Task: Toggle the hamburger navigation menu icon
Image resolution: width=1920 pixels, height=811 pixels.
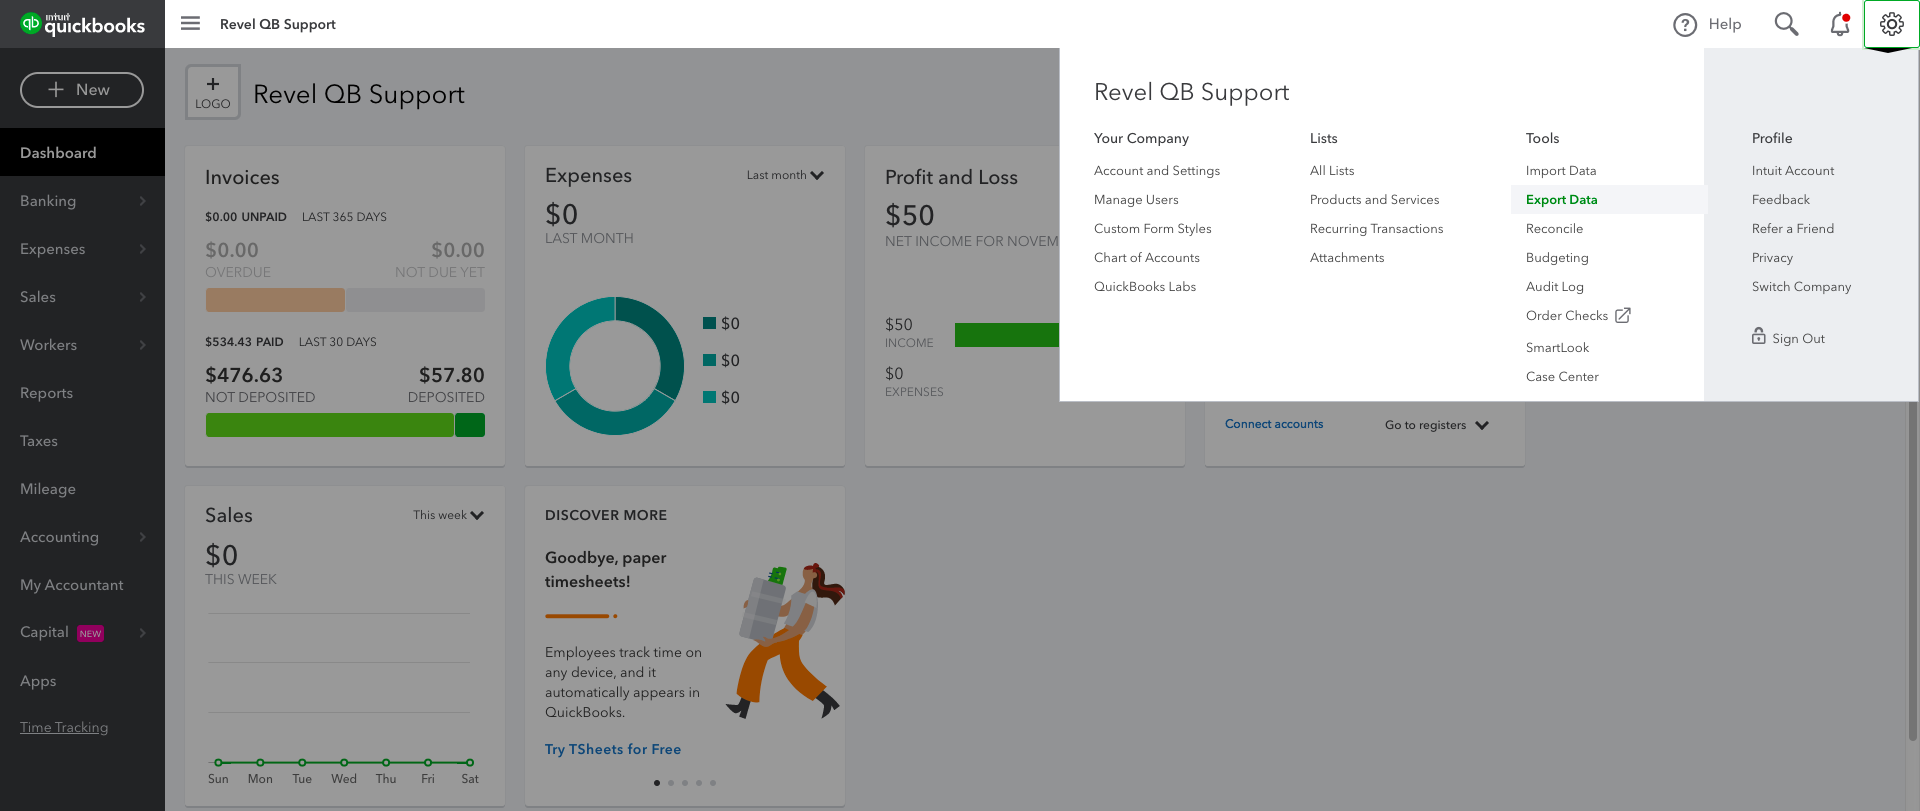Action: point(190,23)
